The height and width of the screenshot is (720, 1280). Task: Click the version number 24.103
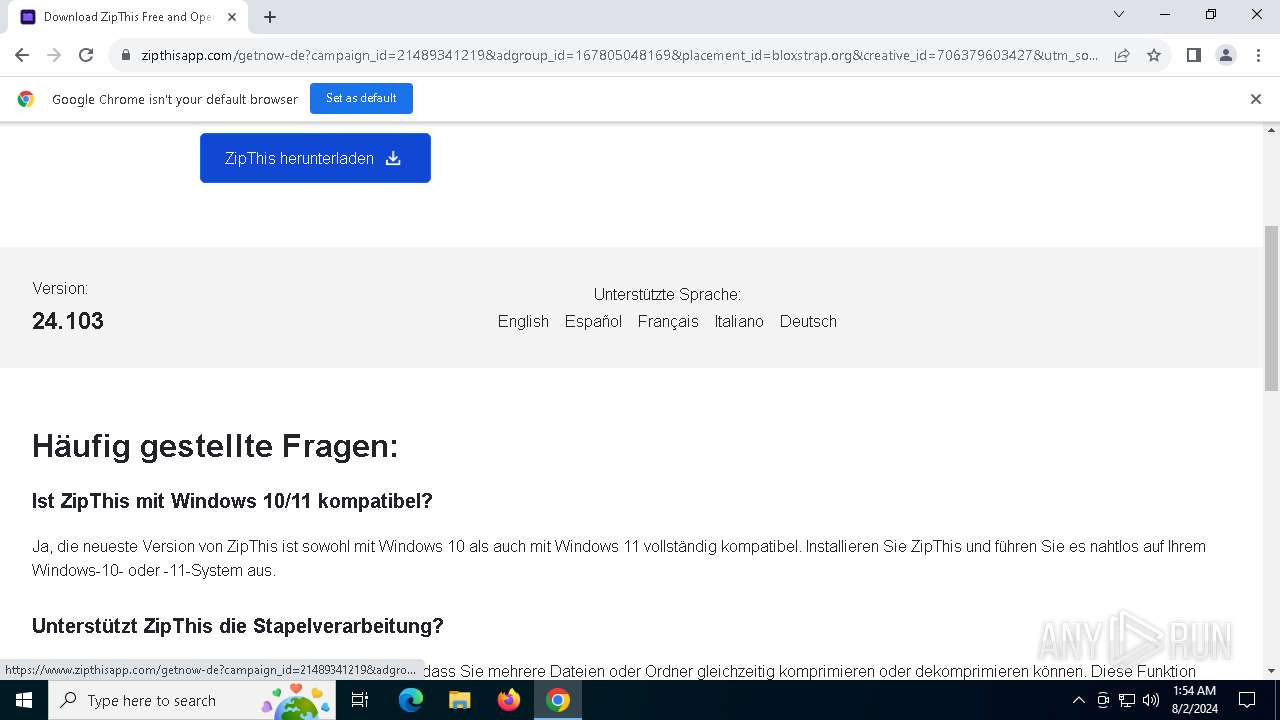tap(68, 321)
